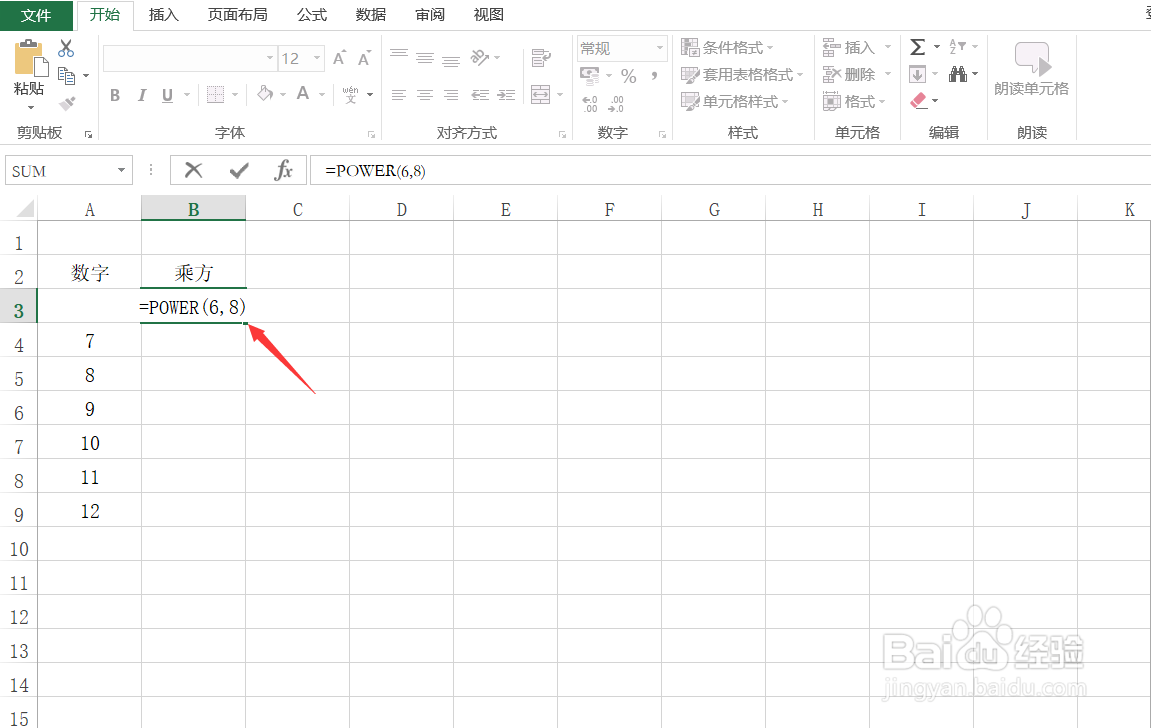Viewport: 1151px width, 728px height.
Task: Open the Find tool with binoculars icon
Action: pyautogui.click(x=958, y=73)
